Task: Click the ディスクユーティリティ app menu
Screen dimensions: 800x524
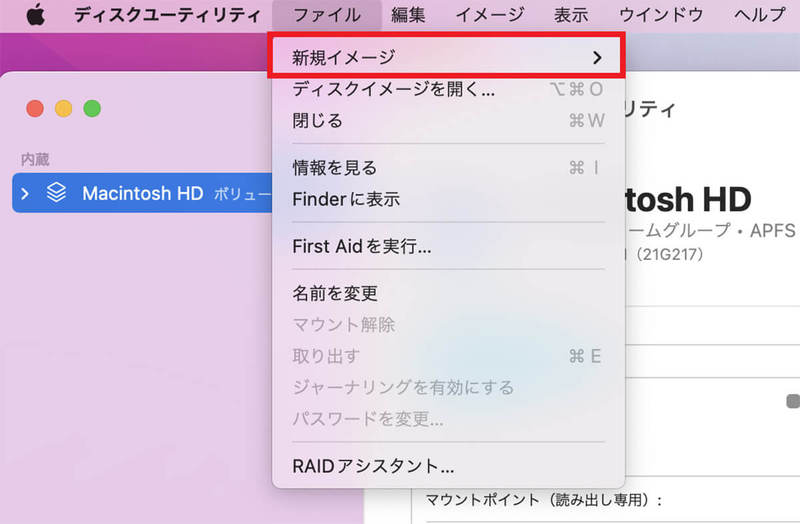Action: coord(167,15)
